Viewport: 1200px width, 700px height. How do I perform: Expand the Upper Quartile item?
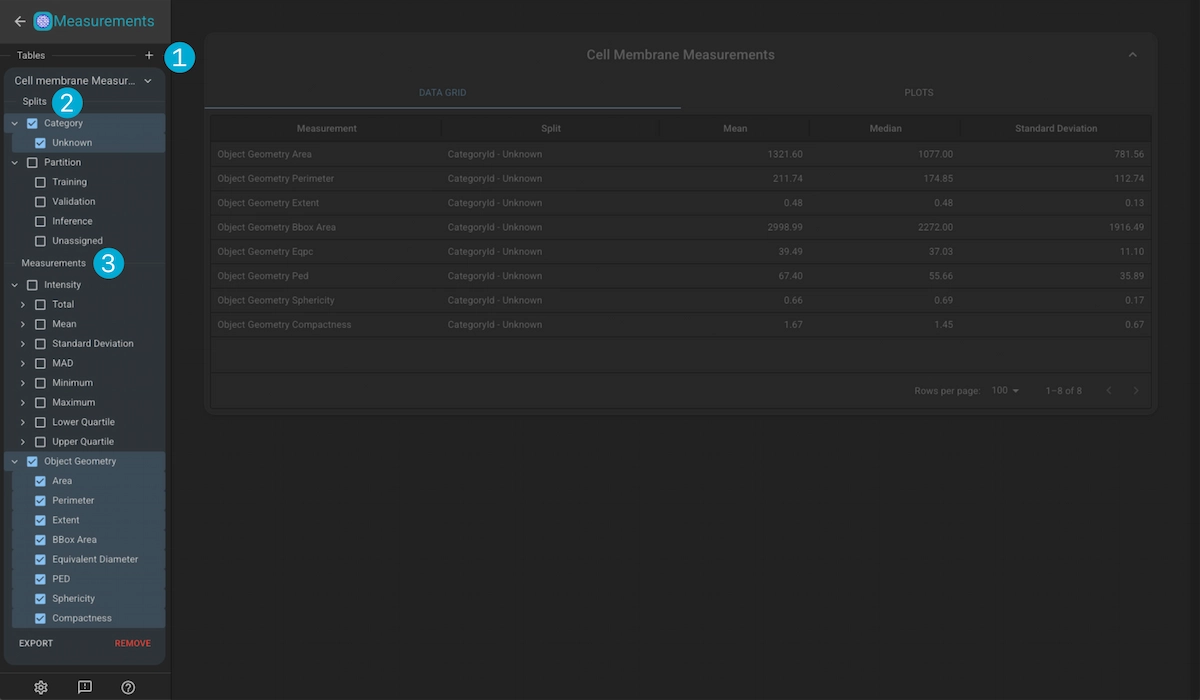23,441
